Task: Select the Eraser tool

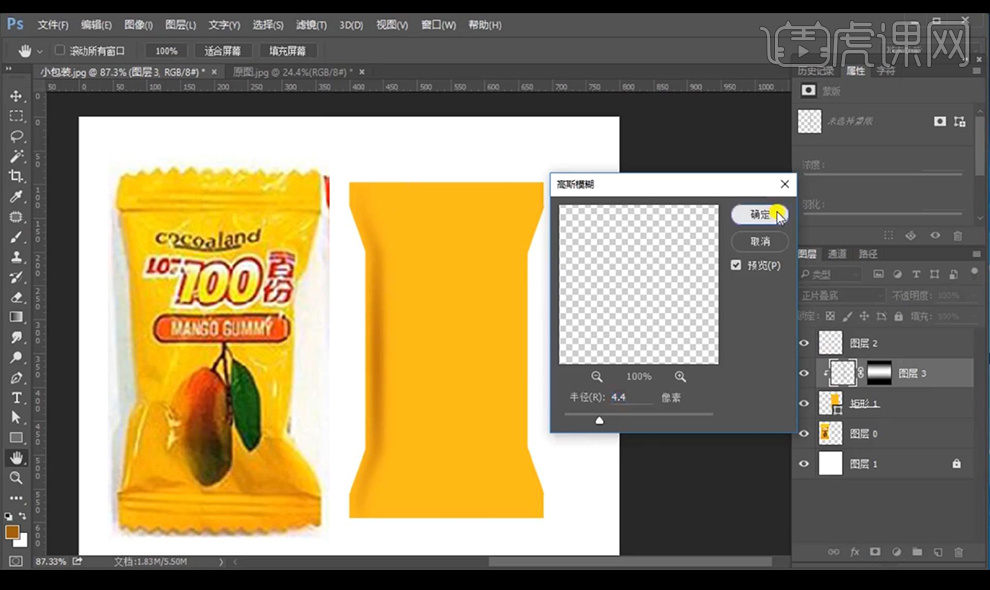Action: click(16, 297)
